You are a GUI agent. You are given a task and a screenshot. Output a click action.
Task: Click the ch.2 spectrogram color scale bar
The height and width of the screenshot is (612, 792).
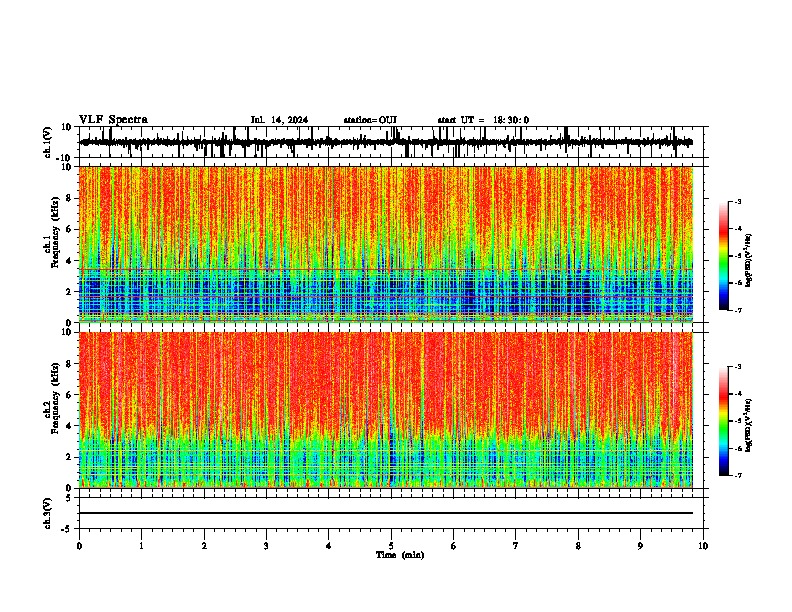[x=724, y=421]
